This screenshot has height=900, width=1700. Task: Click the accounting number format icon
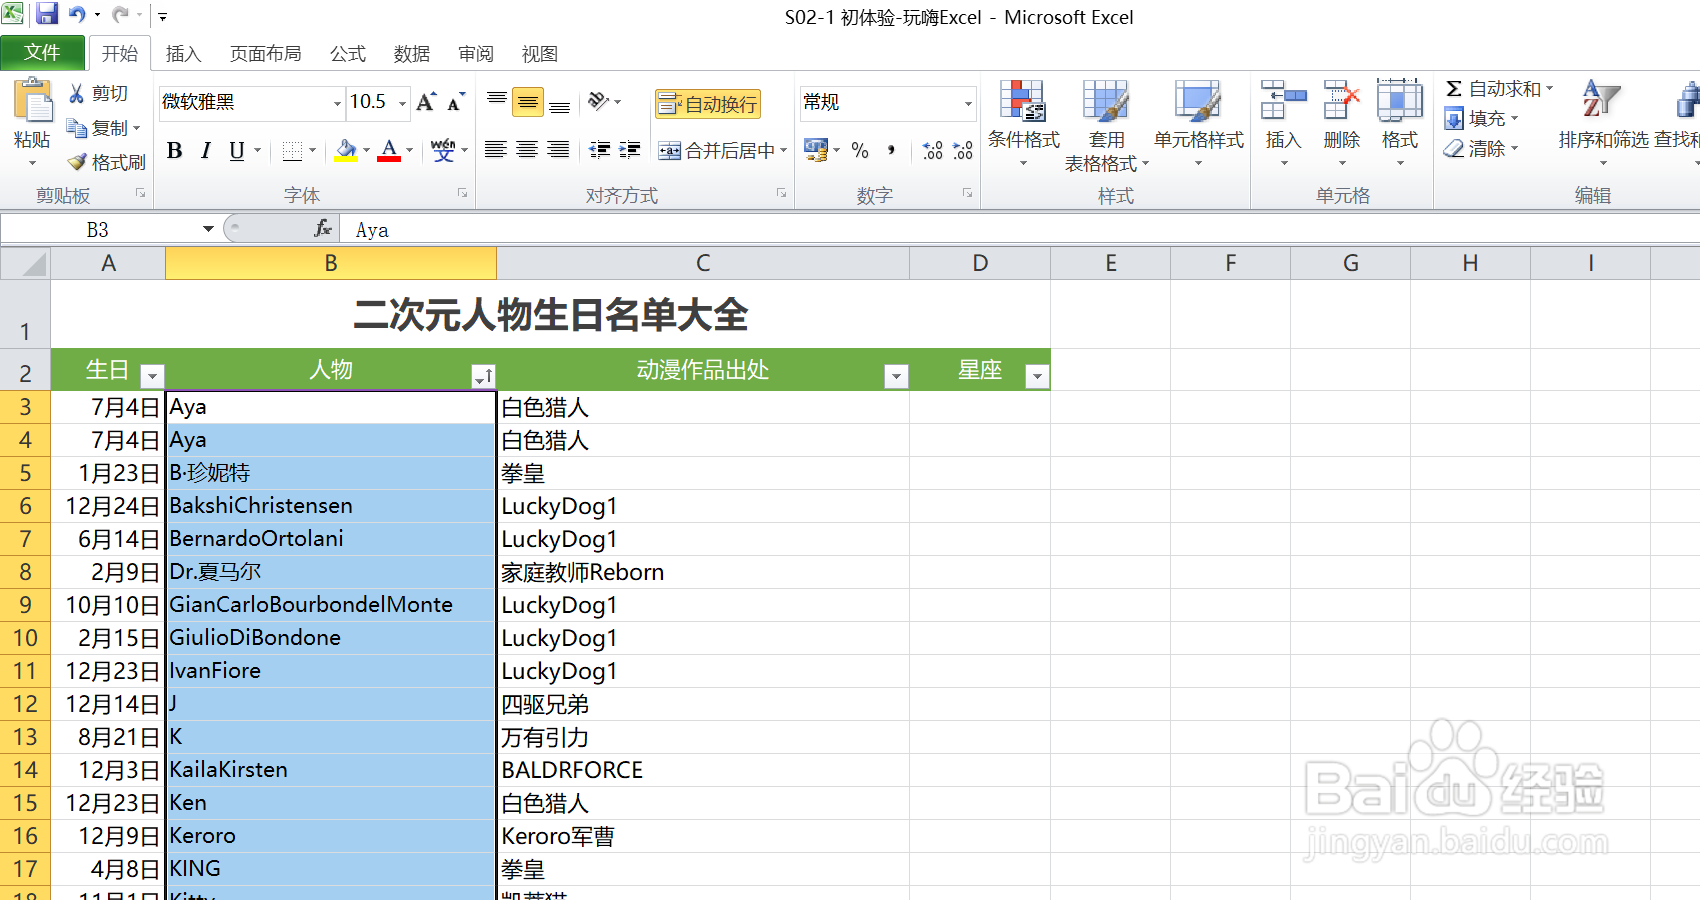[816, 150]
